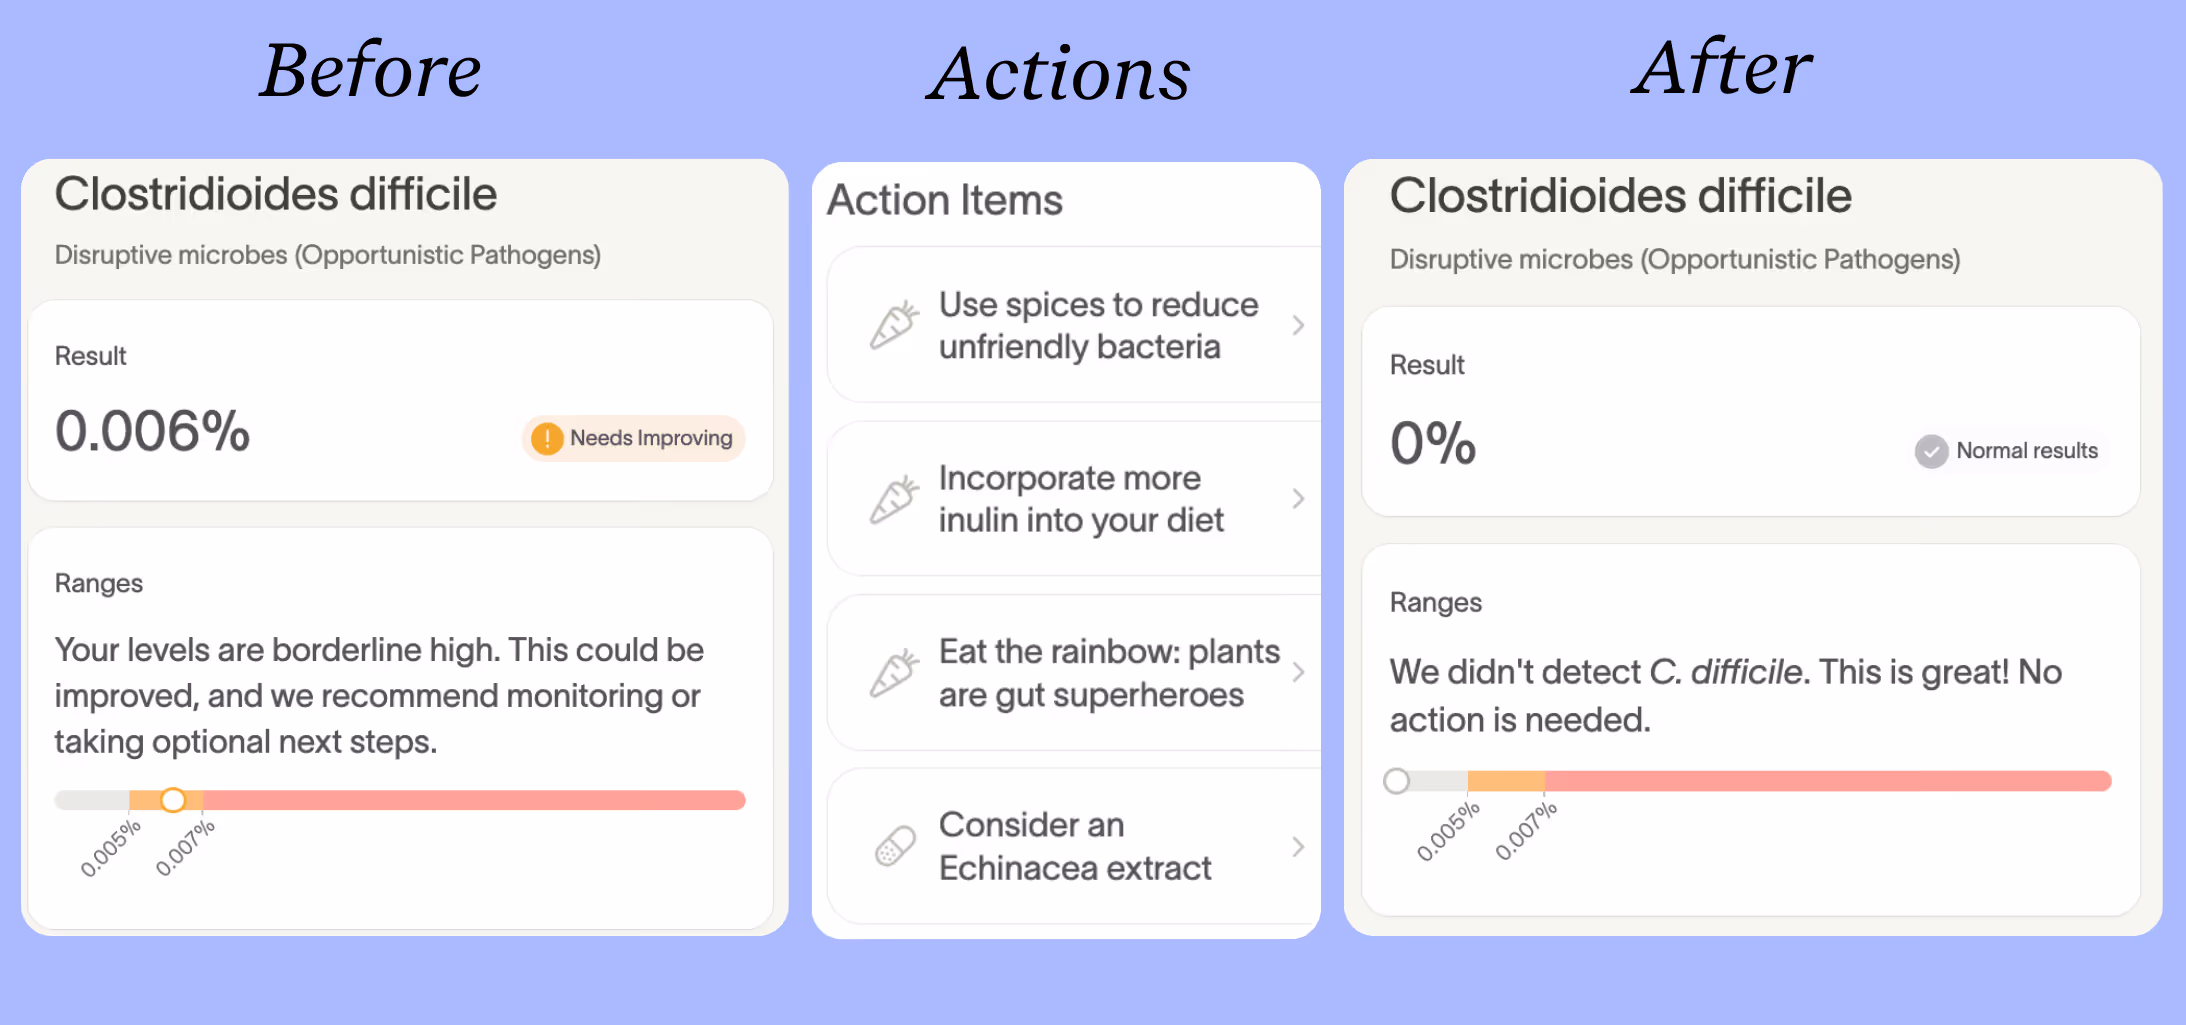Click the red high-range bar in Before panel

tap(474, 800)
